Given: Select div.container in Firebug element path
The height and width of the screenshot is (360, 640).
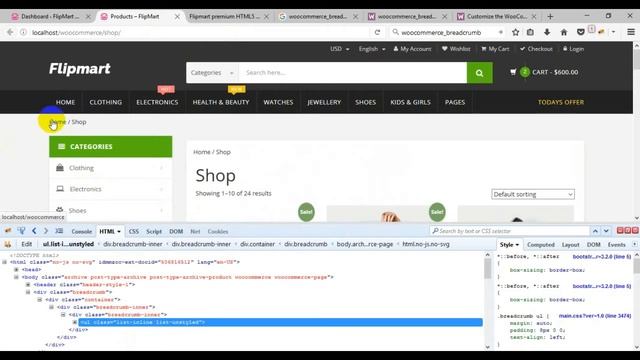Looking at the screenshot, I should pyautogui.click(x=257, y=244).
